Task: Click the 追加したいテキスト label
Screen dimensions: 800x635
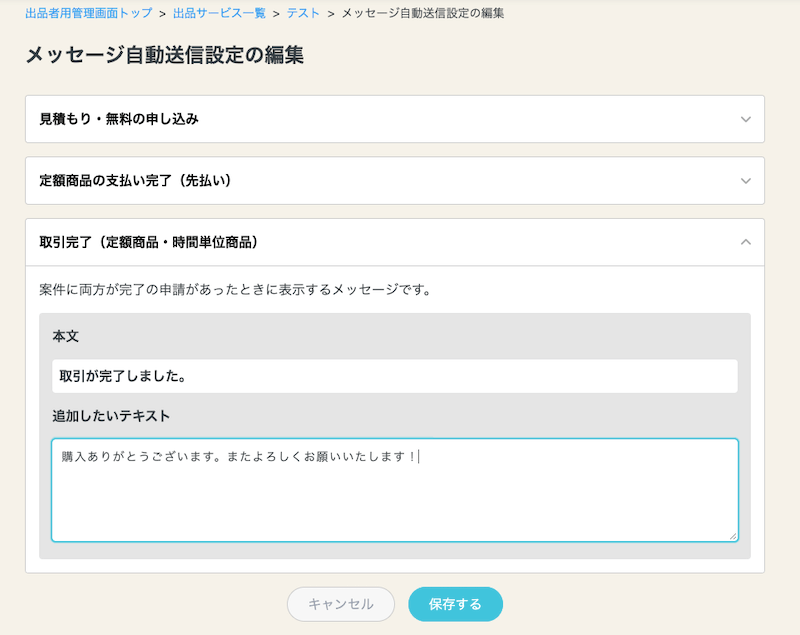Action: [112, 415]
